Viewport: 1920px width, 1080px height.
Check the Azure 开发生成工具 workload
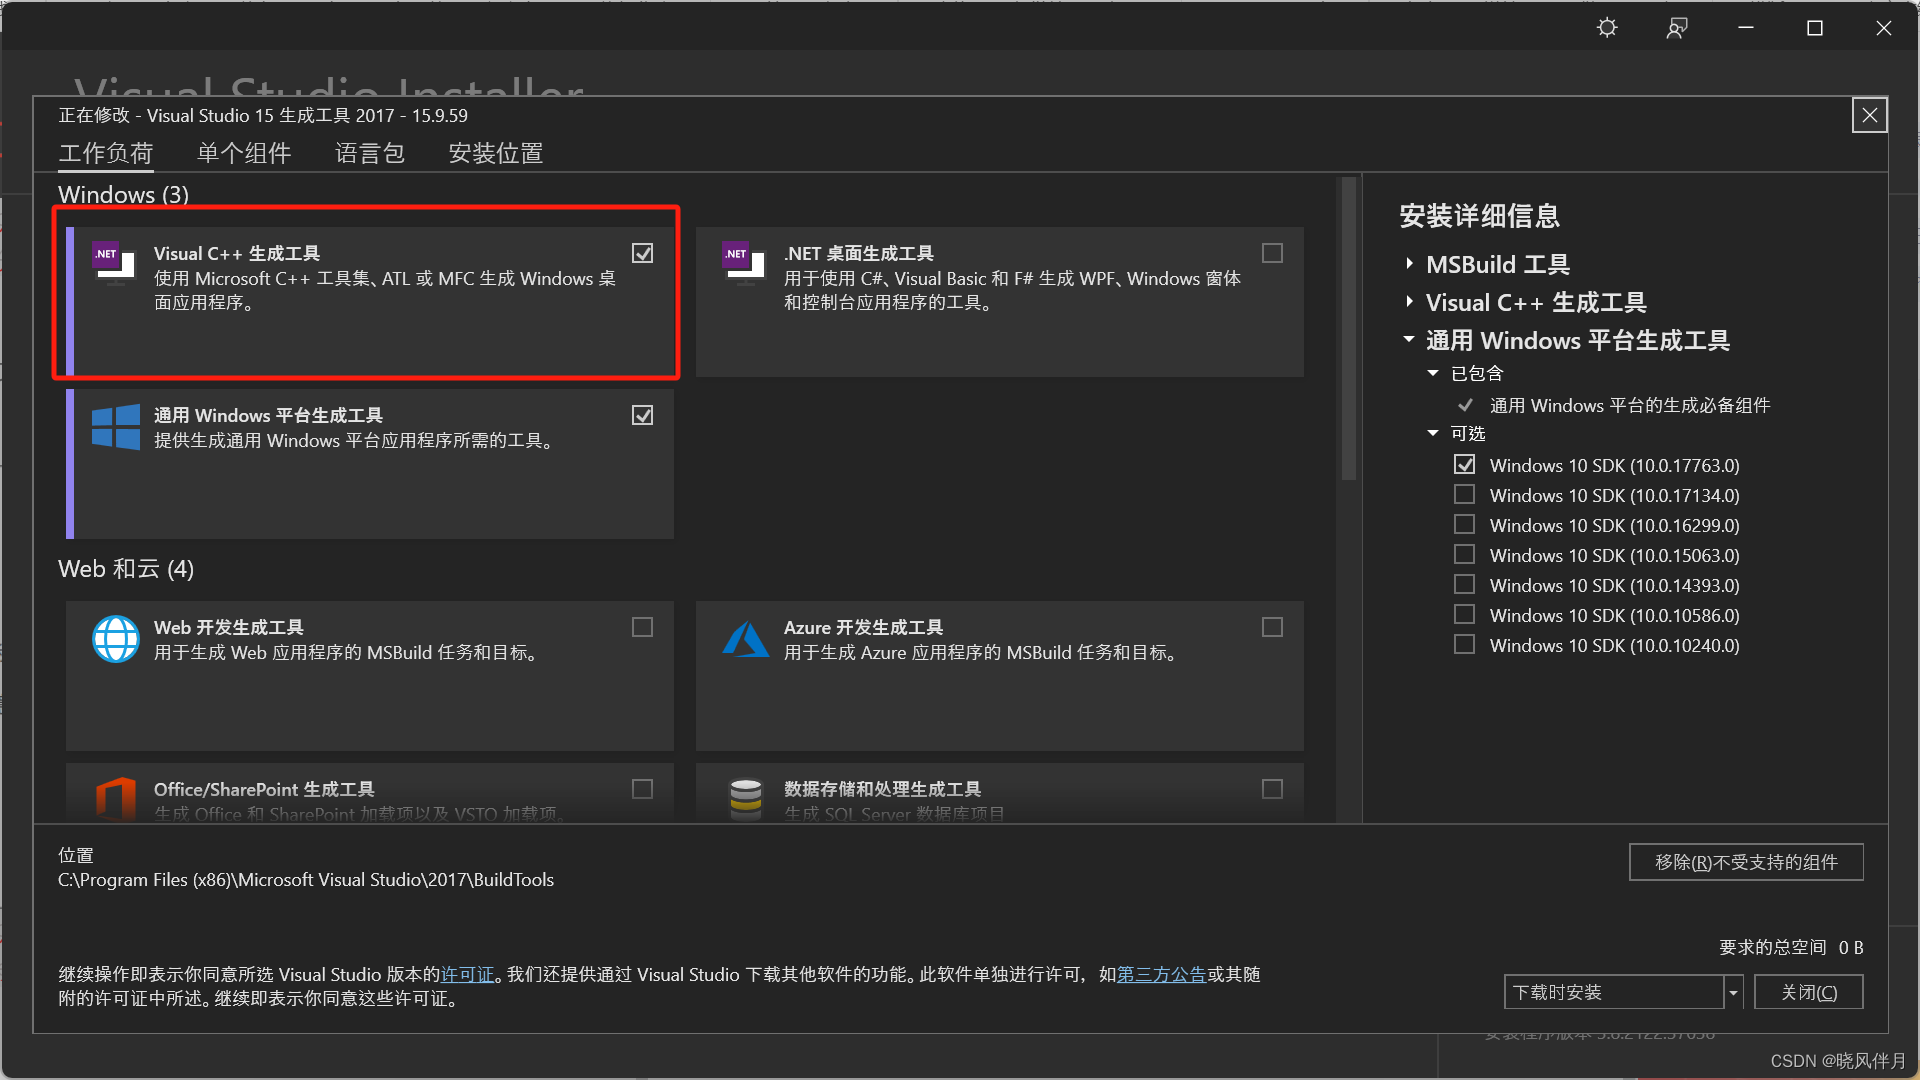[1272, 627]
